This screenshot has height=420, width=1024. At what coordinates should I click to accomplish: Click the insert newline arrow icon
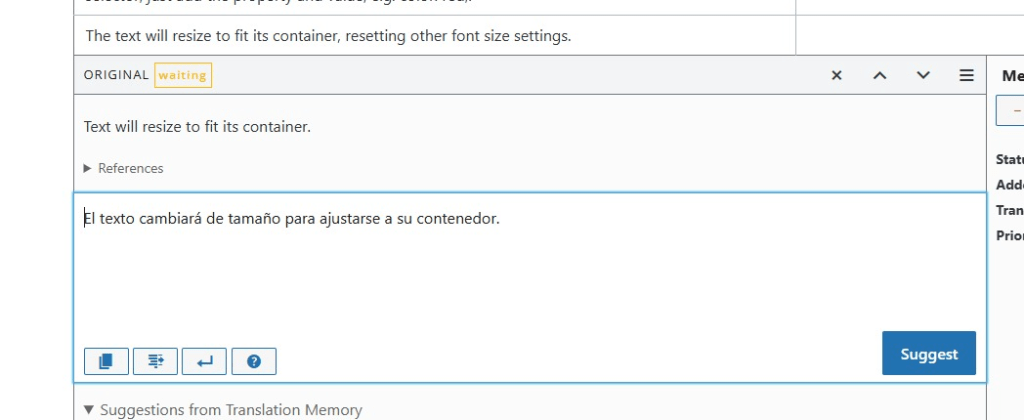(x=204, y=361)
